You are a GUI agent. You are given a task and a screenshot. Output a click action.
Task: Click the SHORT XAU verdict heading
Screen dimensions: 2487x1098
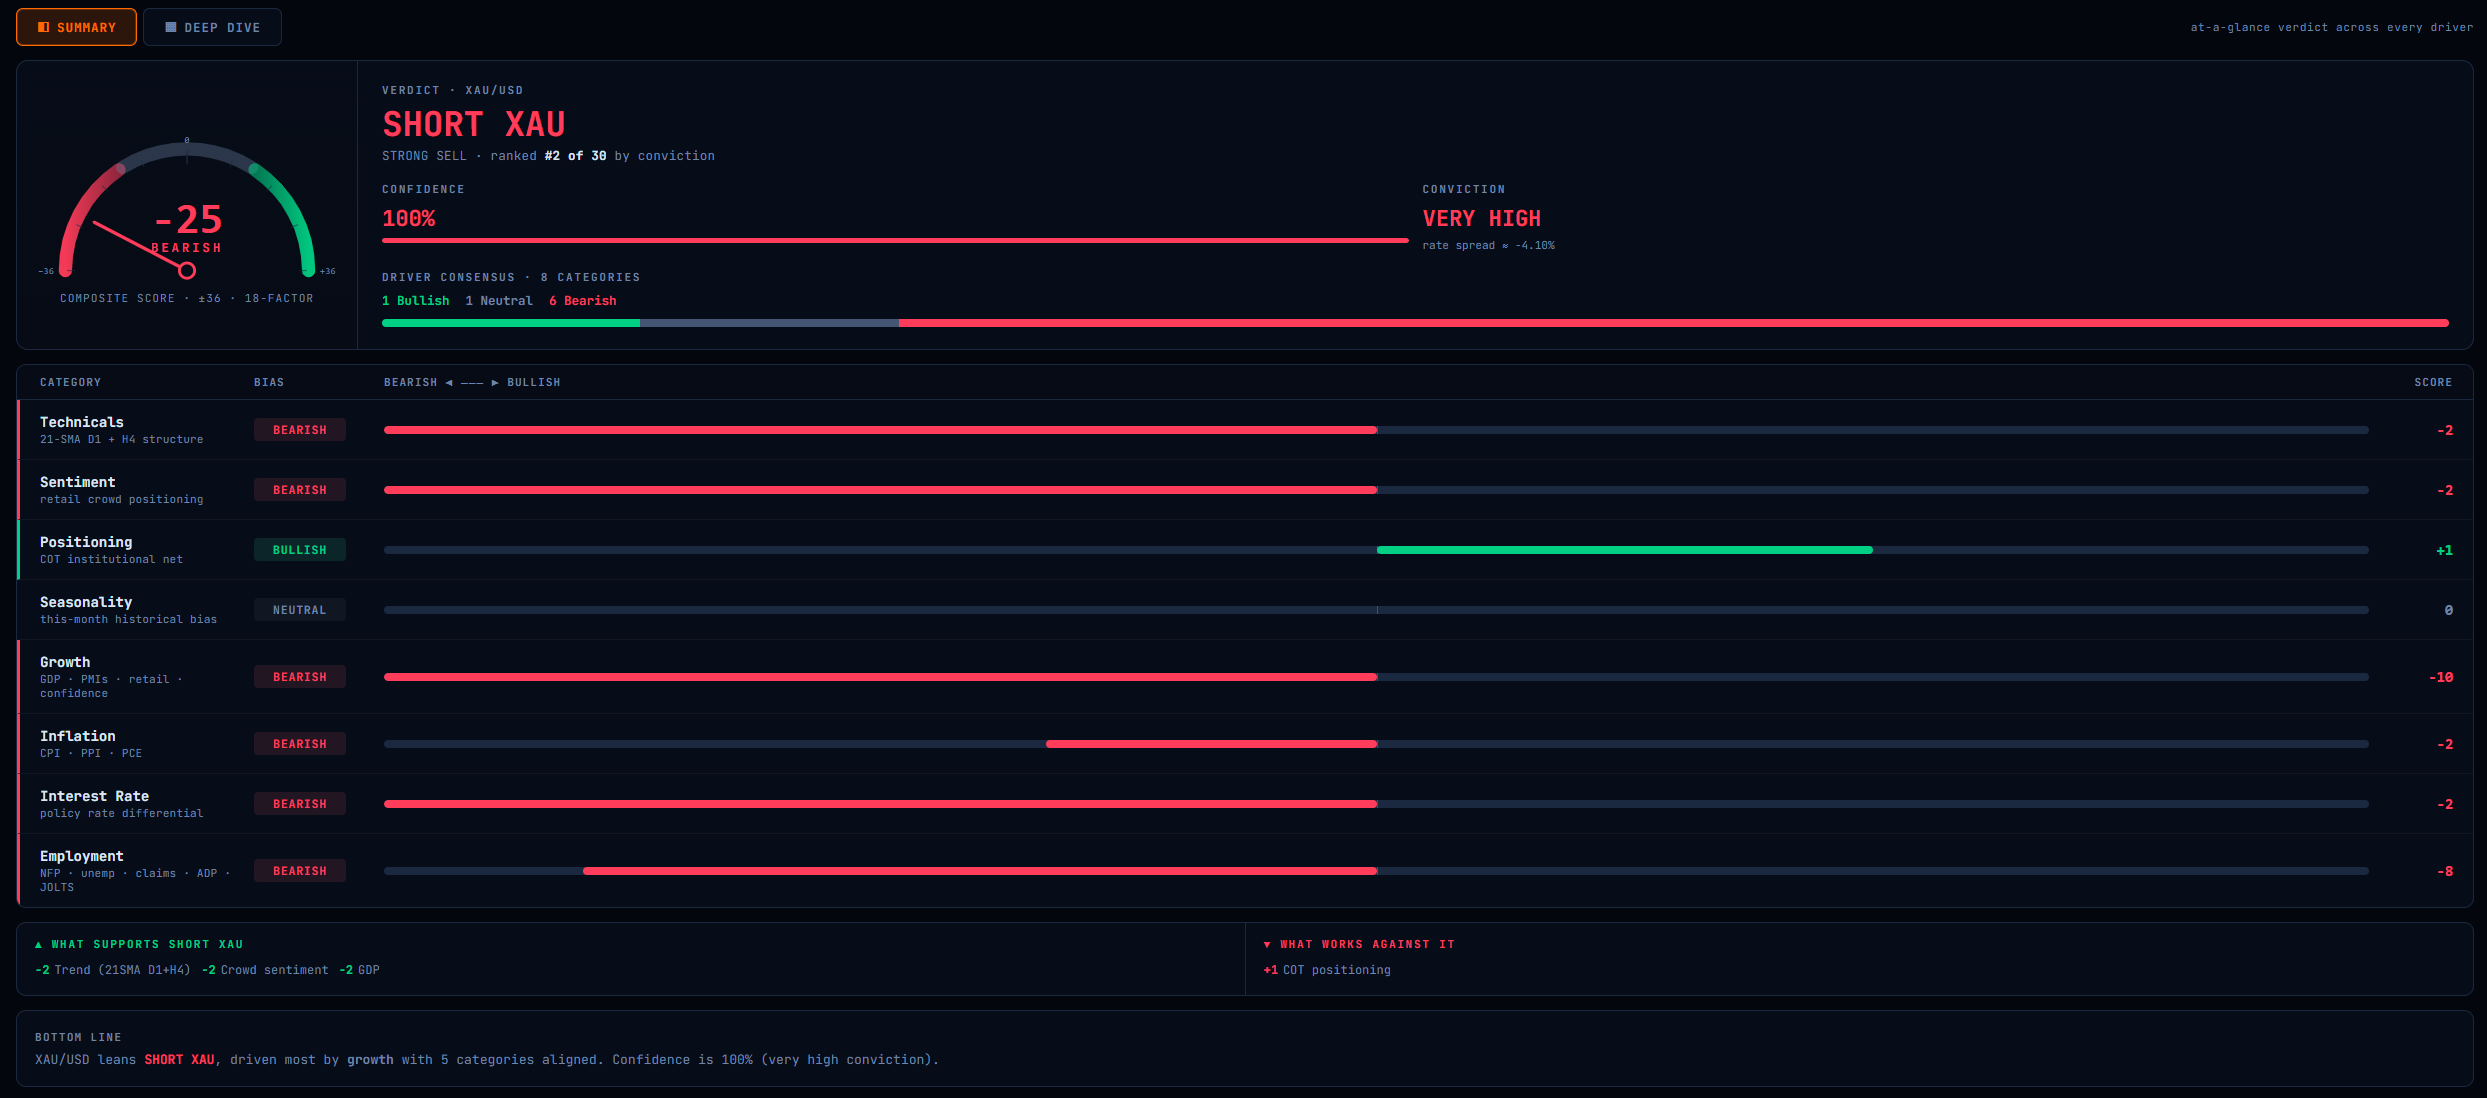coord(474,124)
